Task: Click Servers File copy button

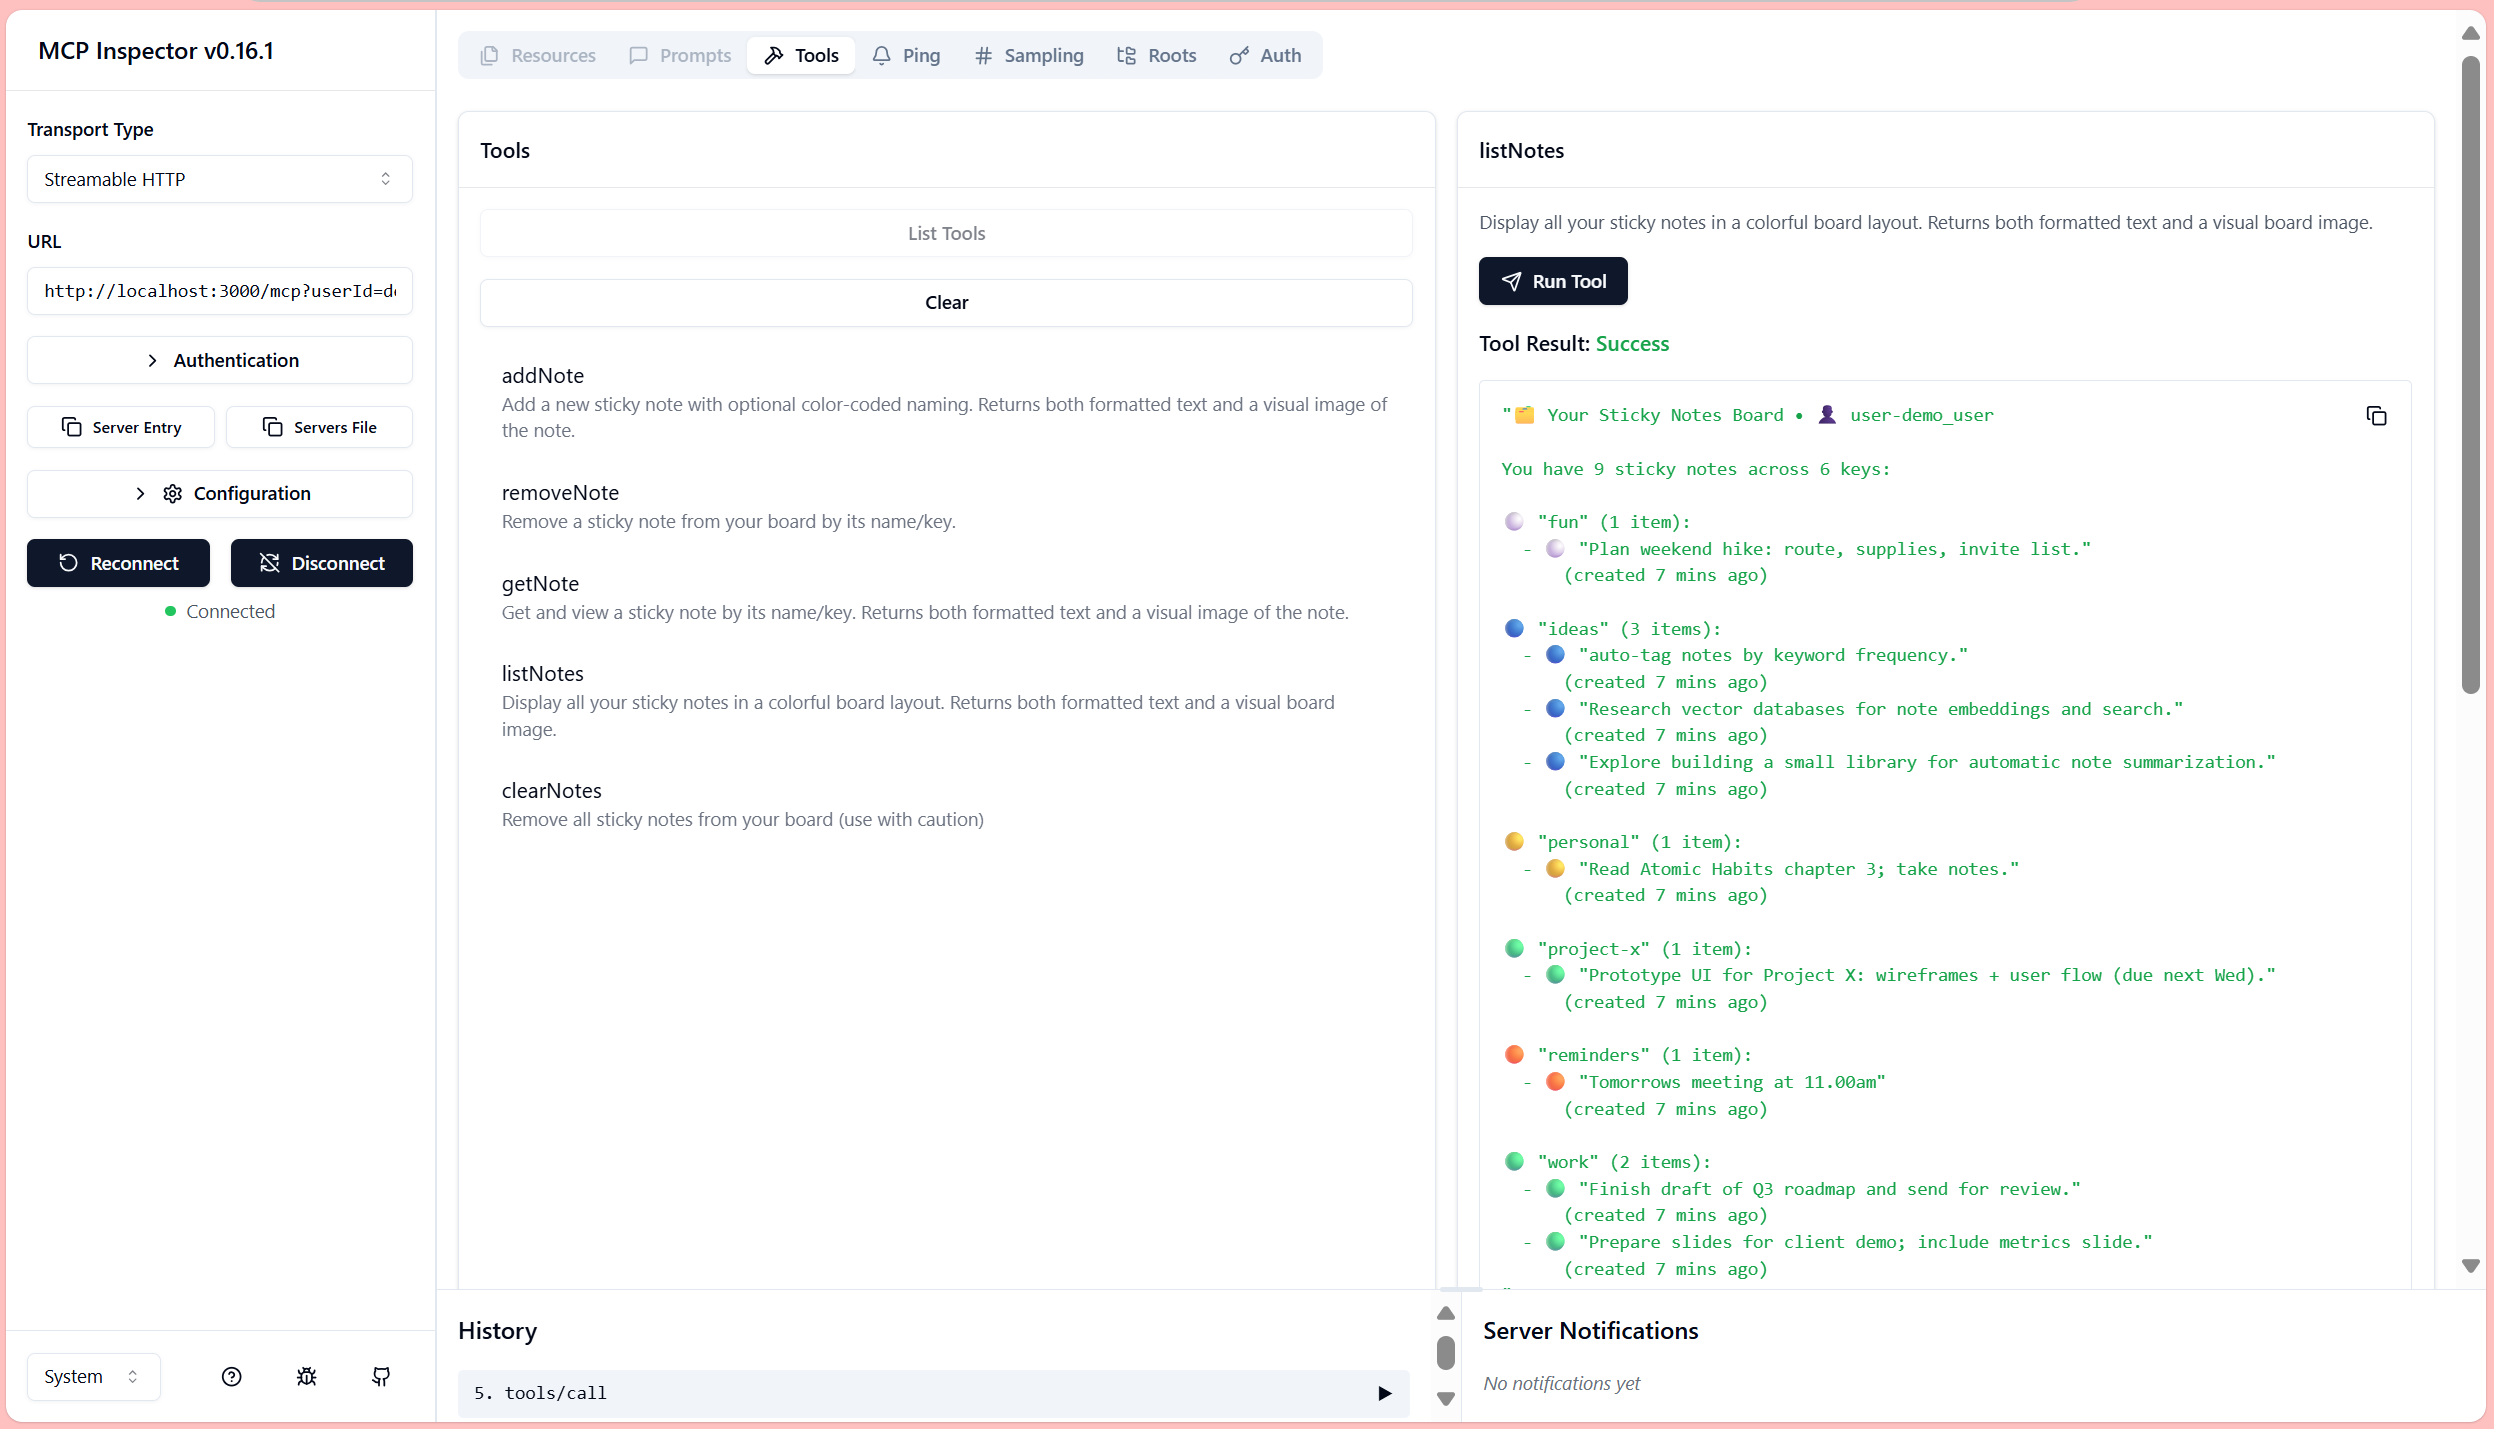Action: tap(319, 427)
